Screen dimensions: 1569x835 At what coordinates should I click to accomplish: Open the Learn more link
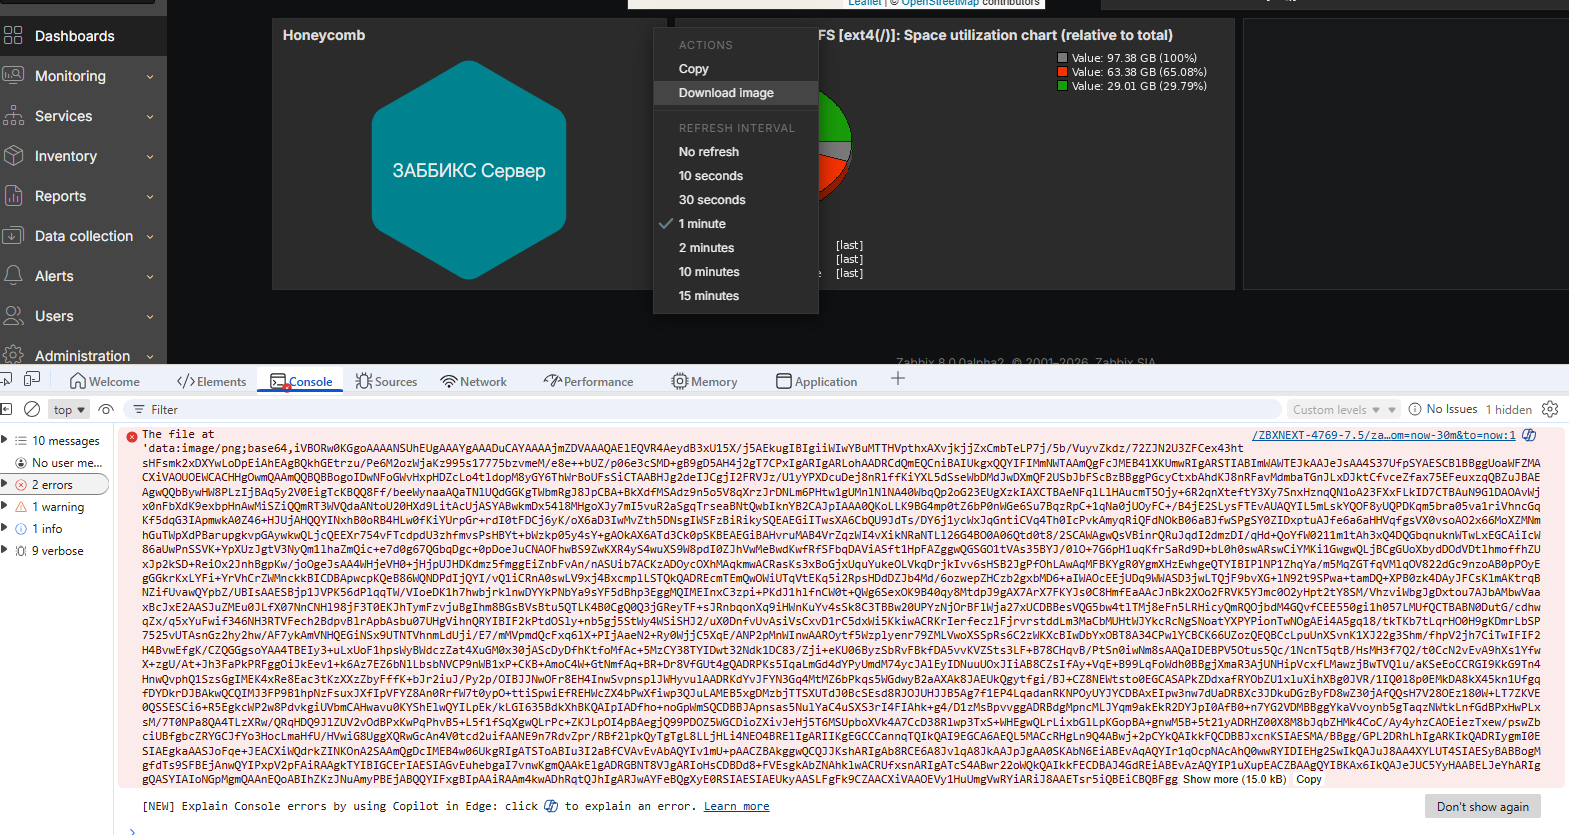(x=736, y=806)
